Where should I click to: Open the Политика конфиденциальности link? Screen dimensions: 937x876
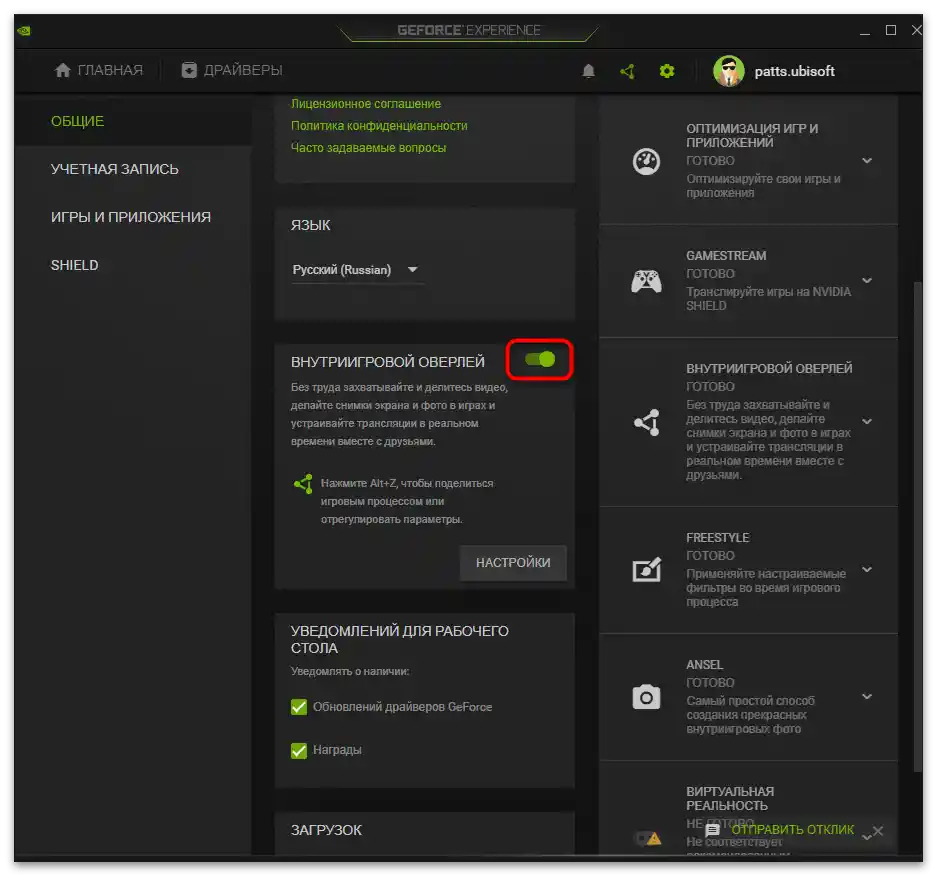point(379,126)
